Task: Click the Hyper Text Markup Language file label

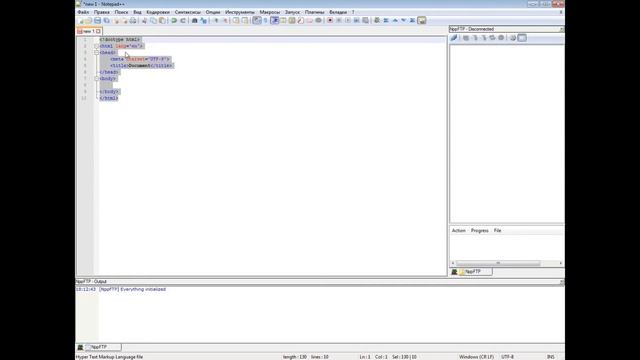Action: click(x=109, y=357)
